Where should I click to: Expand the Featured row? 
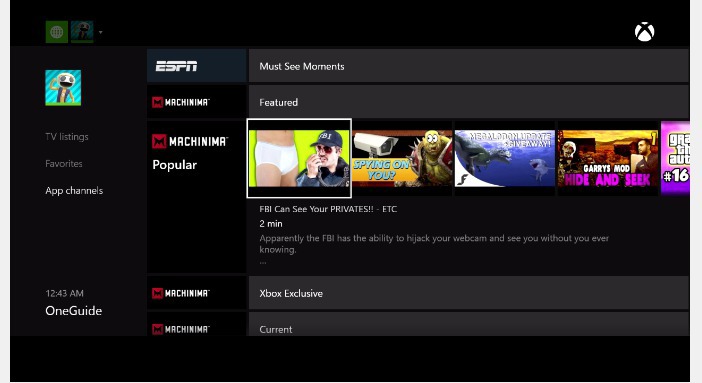(x=468, y=102)
